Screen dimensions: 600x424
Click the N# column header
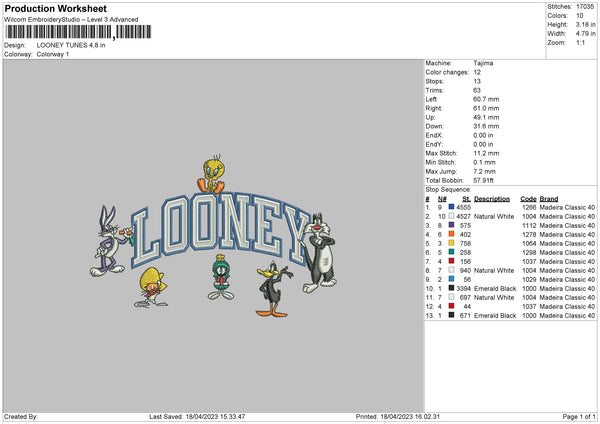coord(442,199)
